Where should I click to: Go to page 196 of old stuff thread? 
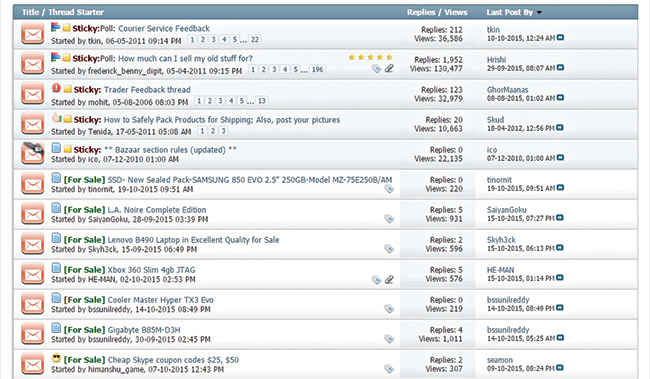click(318, 69)
